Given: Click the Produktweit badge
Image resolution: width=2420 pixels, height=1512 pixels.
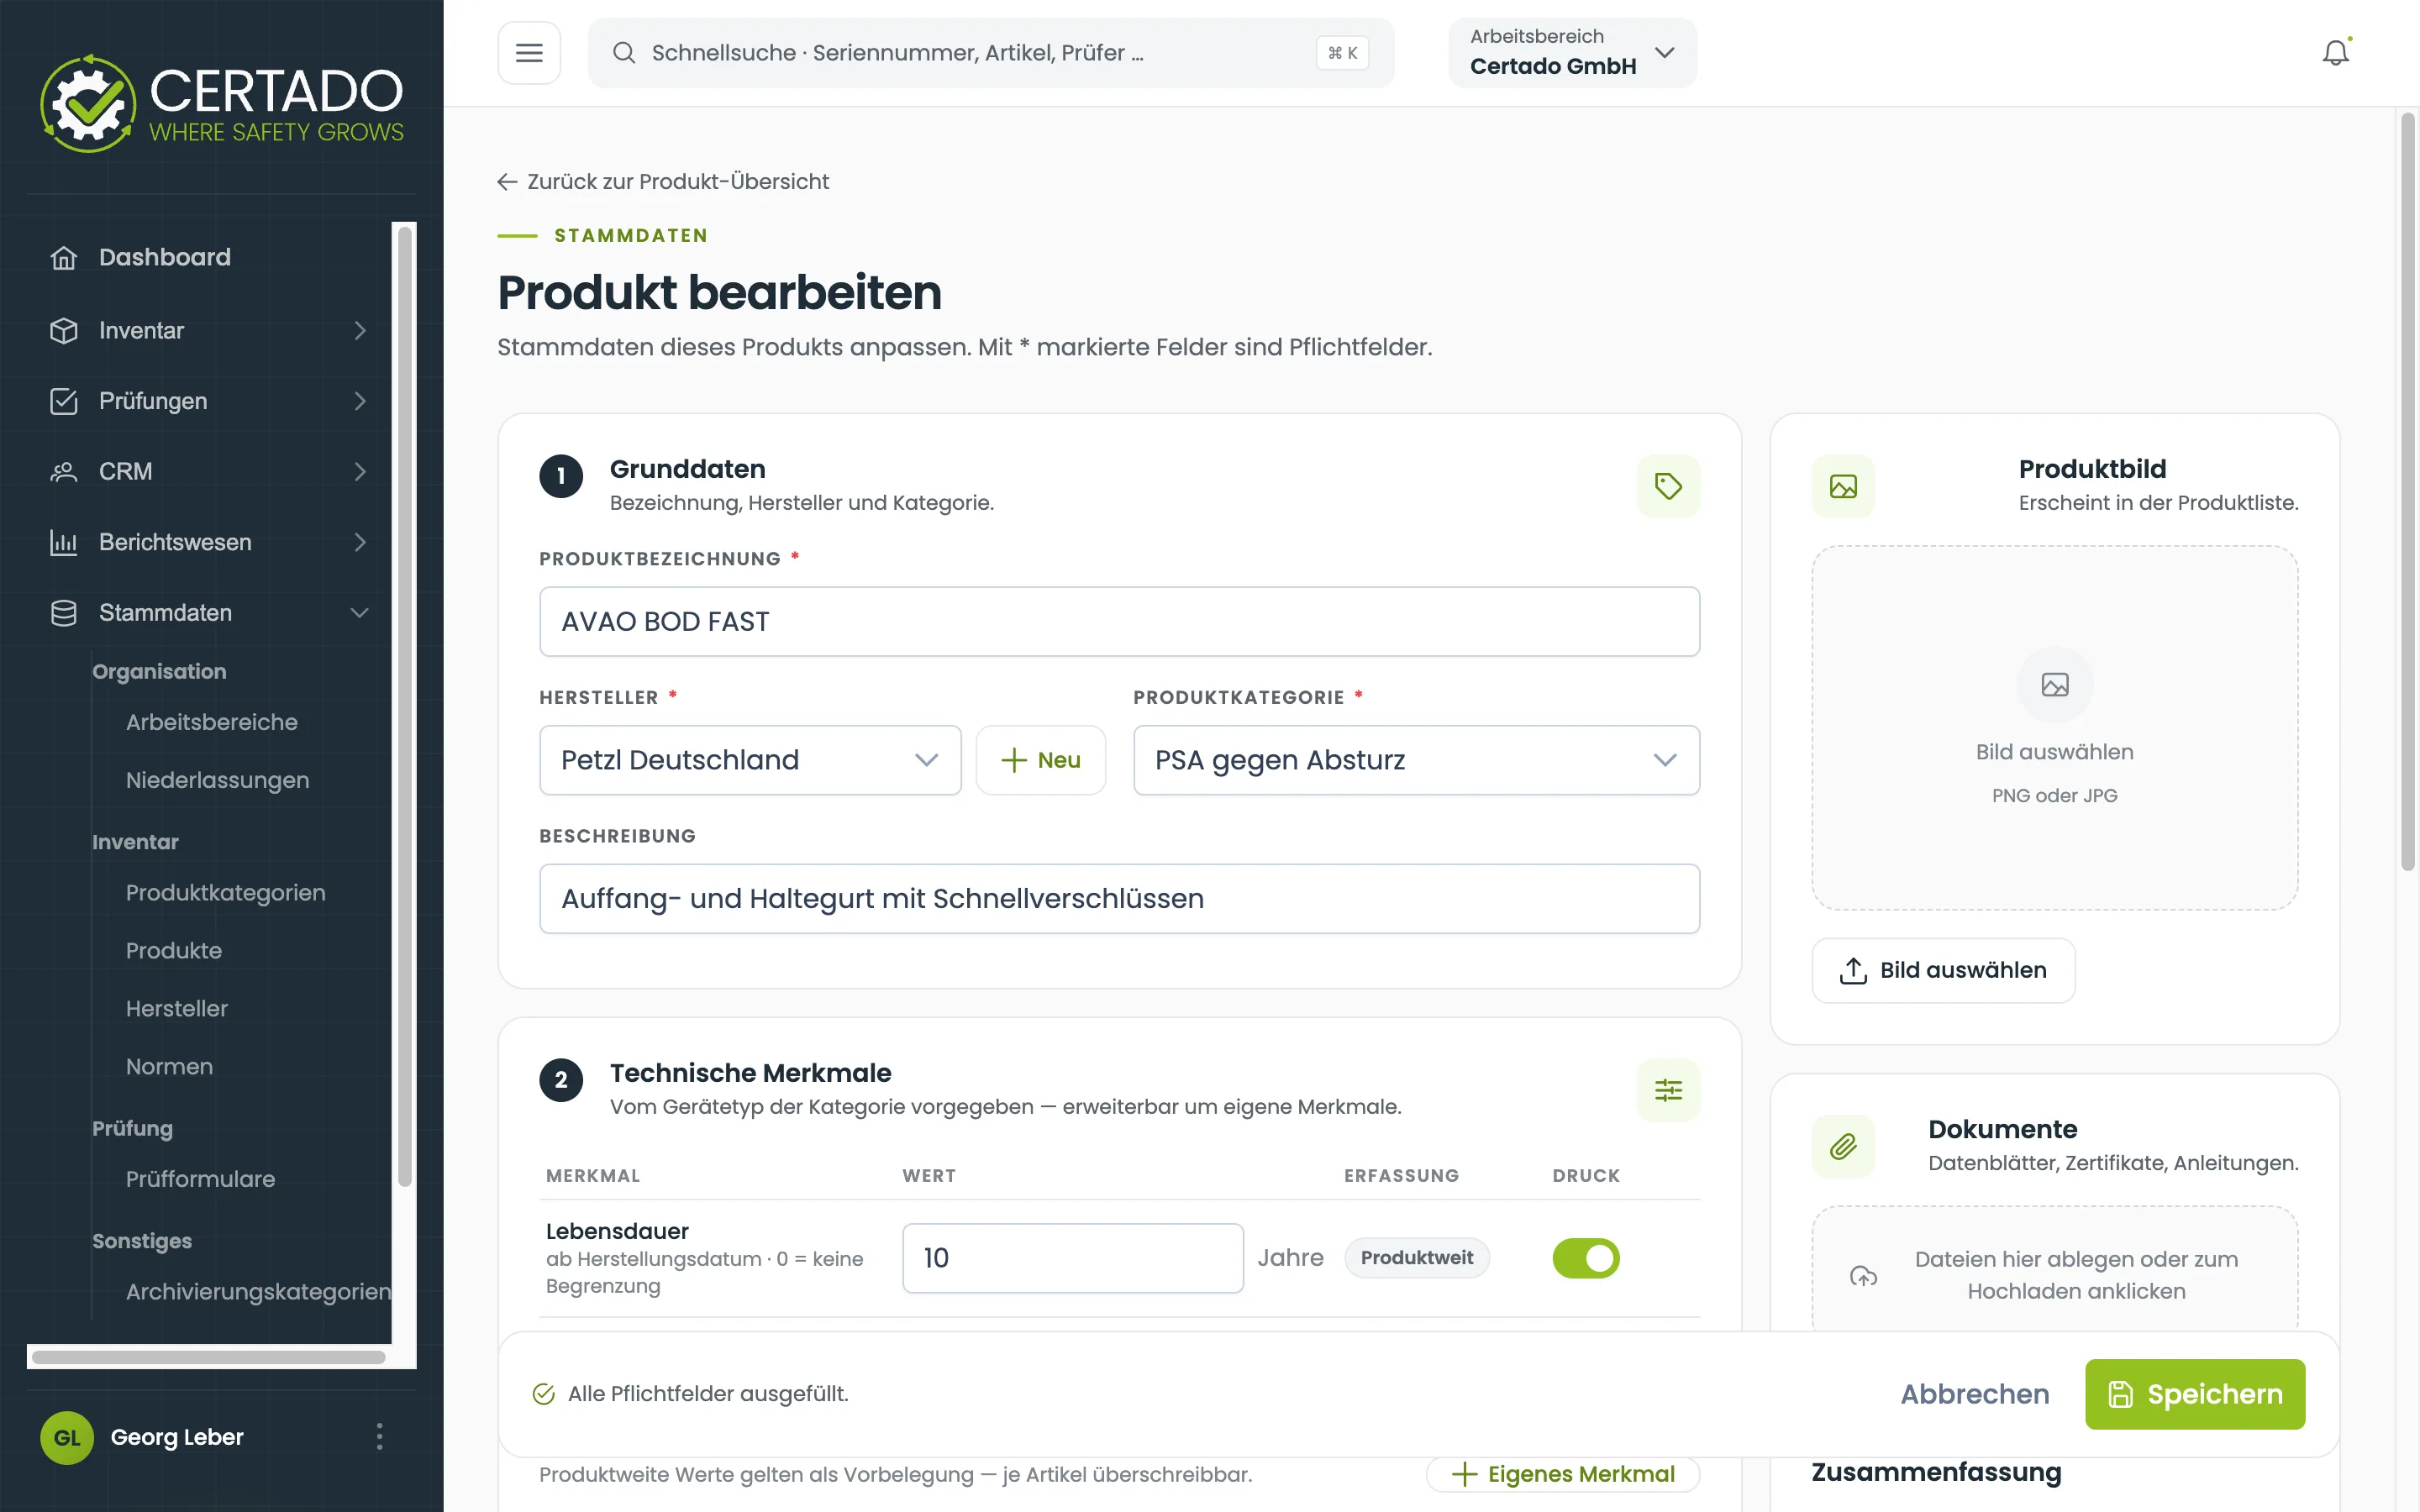Looking at the screenshot, I should (1417, 1258).
